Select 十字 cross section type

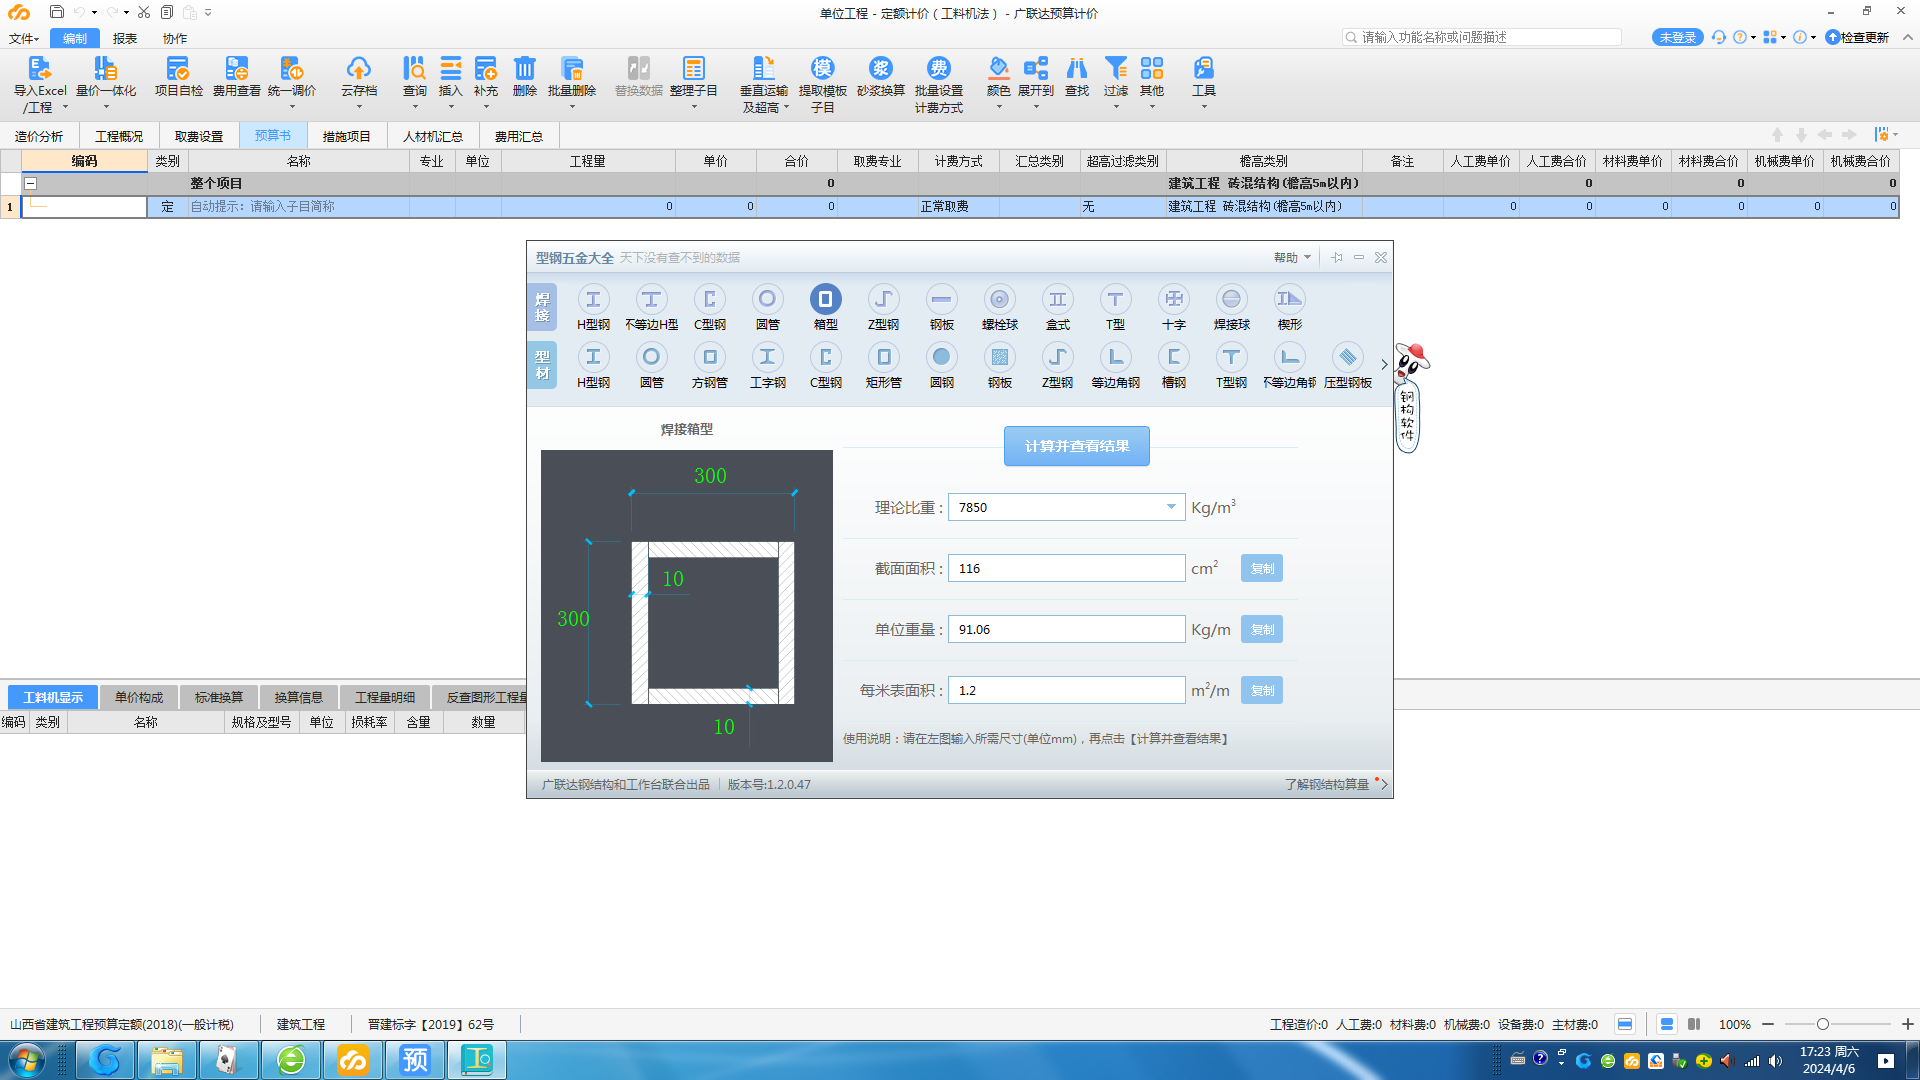coord(1173,307)
